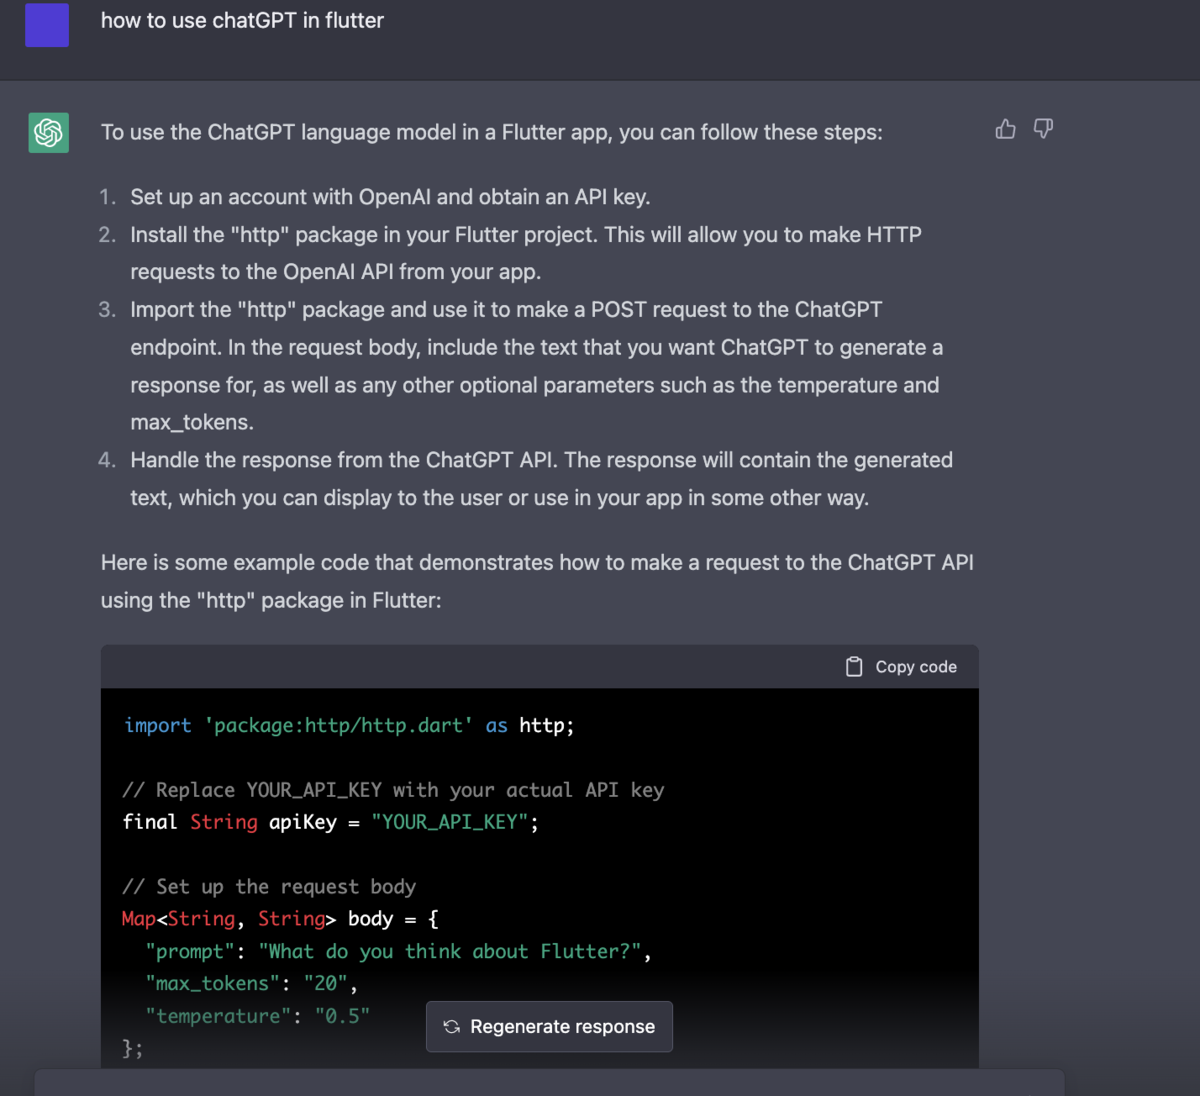Click the "final String apiKey" code line
The height and width of the screenshot is (1096, 1200).
click(x=331, y=822)
